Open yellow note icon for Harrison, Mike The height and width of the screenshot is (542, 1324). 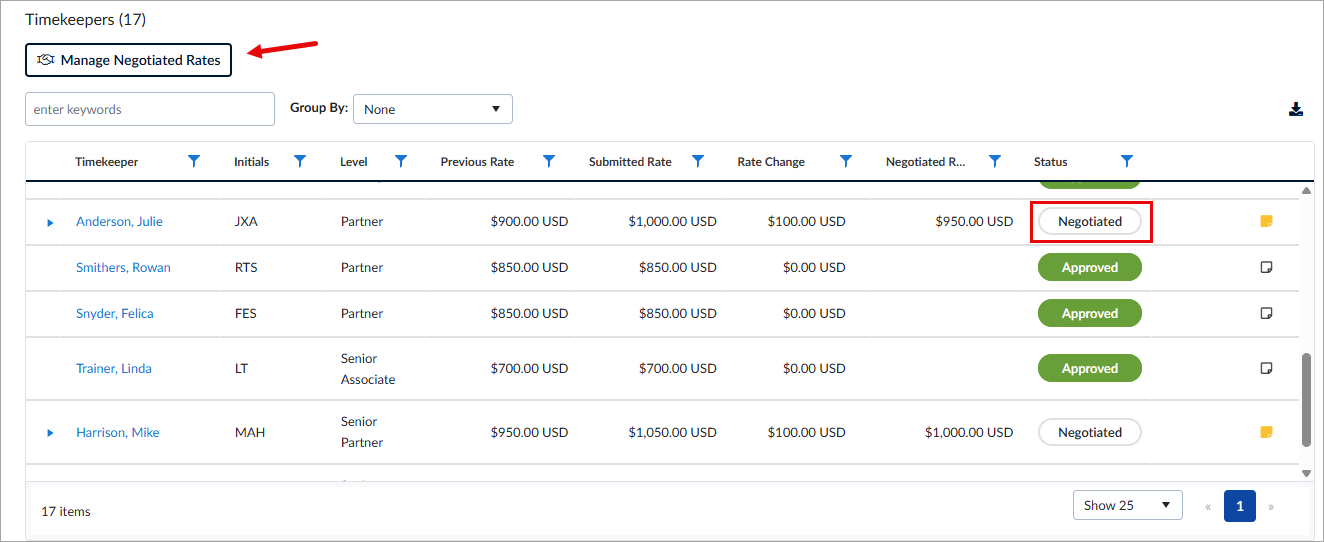tap(1266, 432)
